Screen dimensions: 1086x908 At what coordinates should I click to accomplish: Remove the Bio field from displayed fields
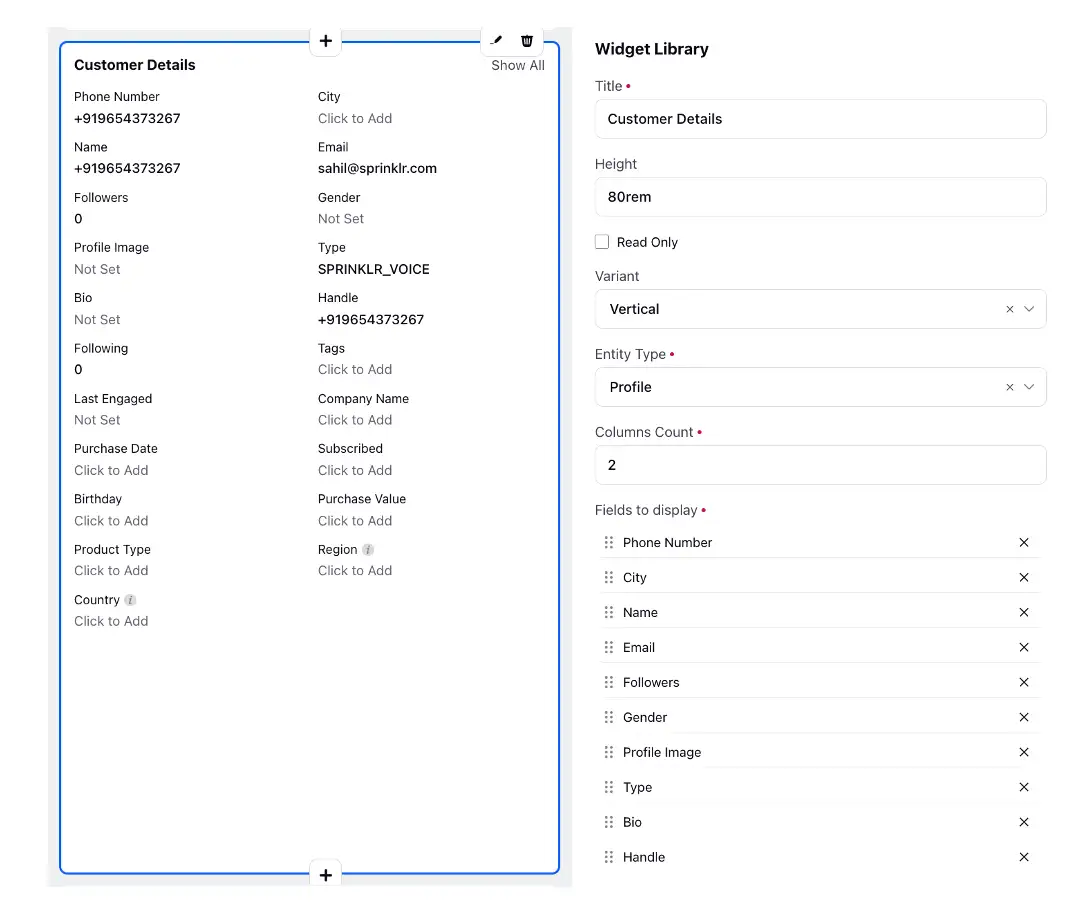[1024, 822]
